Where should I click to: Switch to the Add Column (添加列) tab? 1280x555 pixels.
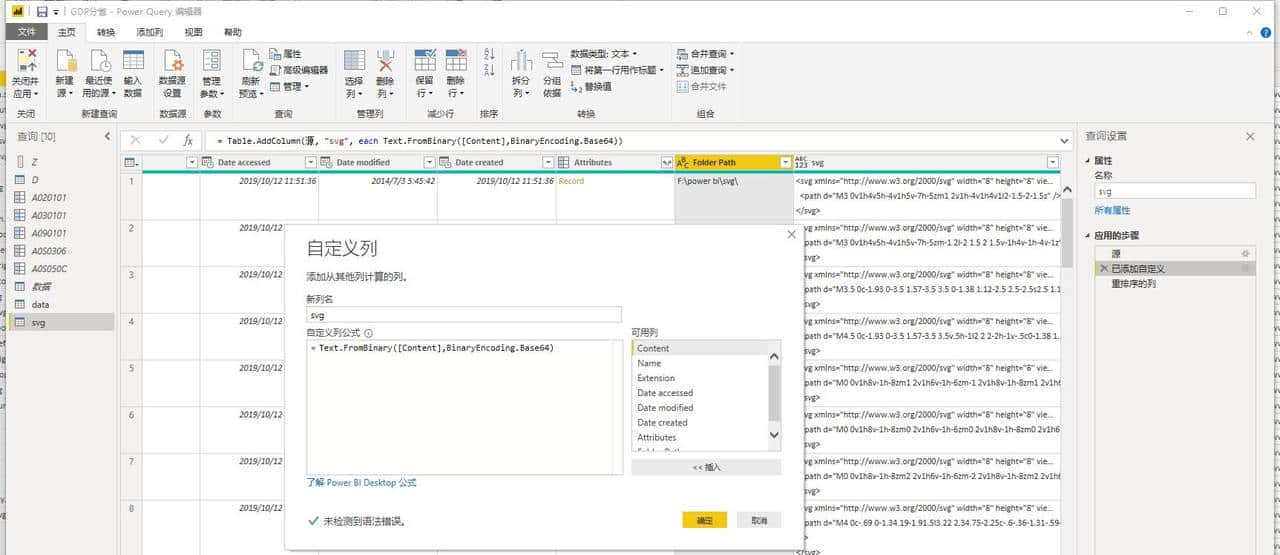pos(150,32)
